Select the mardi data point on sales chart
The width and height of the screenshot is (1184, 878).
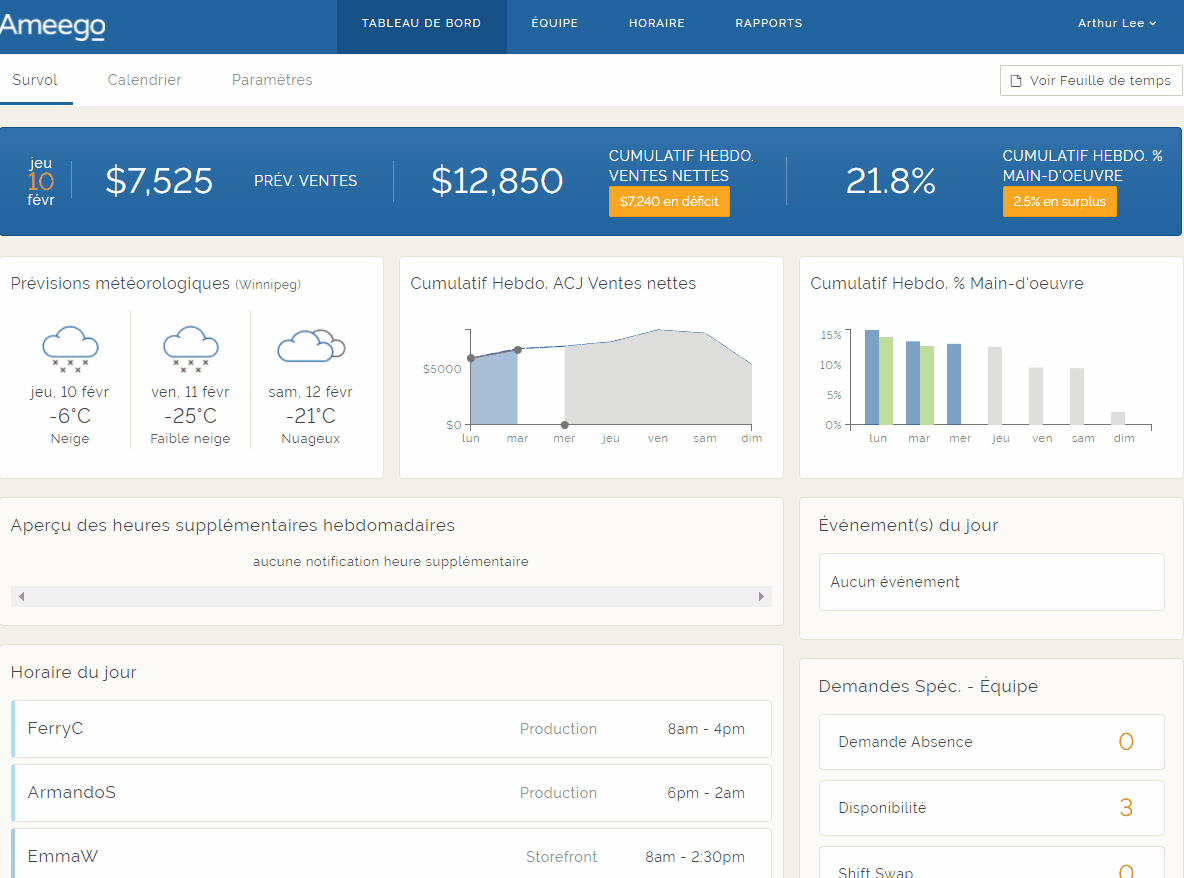point(517,350)
